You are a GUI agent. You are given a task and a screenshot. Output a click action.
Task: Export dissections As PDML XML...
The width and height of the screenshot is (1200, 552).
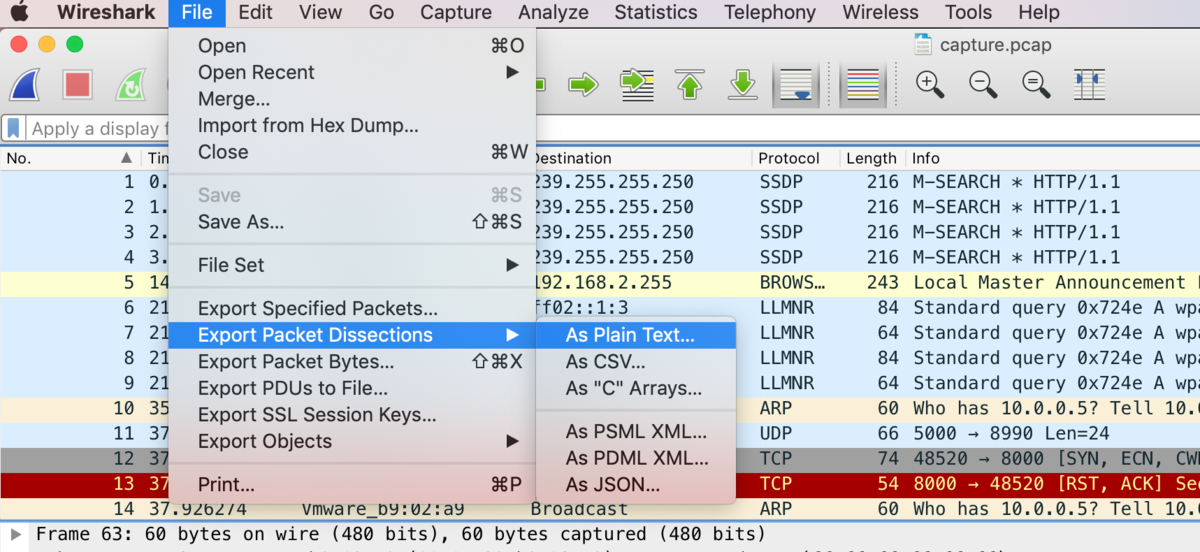(636, 458)
